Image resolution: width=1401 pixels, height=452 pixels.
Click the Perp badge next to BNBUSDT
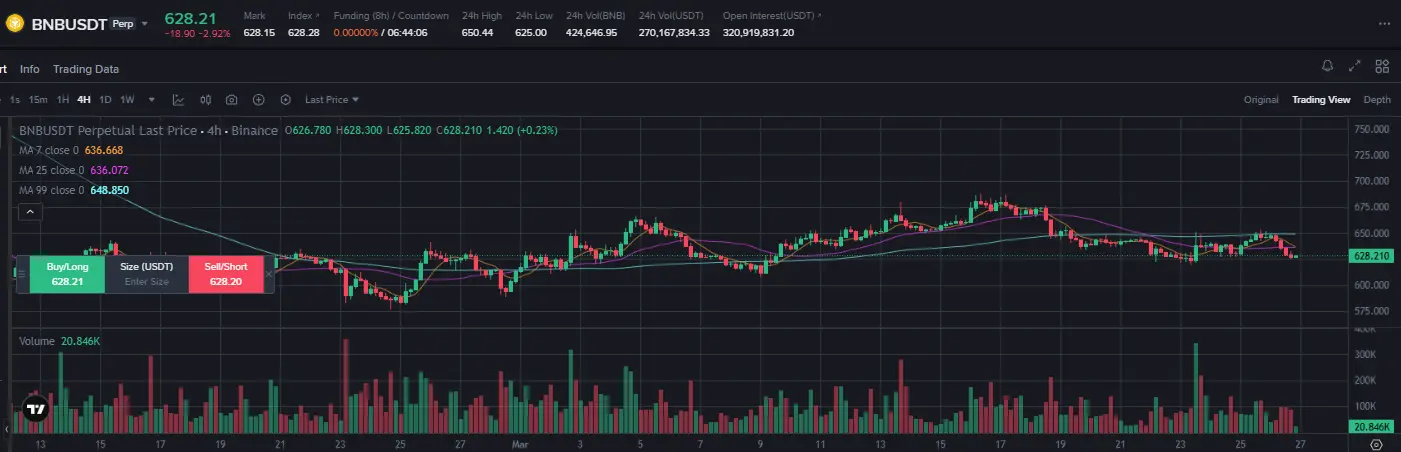click(x=123, y=23)
